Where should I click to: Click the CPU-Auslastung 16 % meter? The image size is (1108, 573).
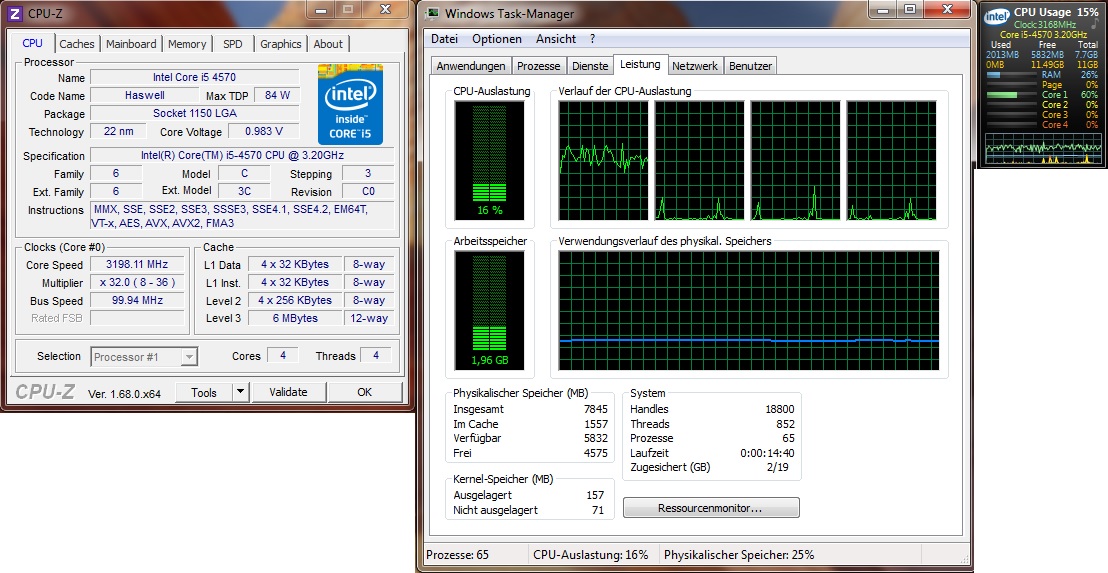pyautogui.click(x=489, y=160)
